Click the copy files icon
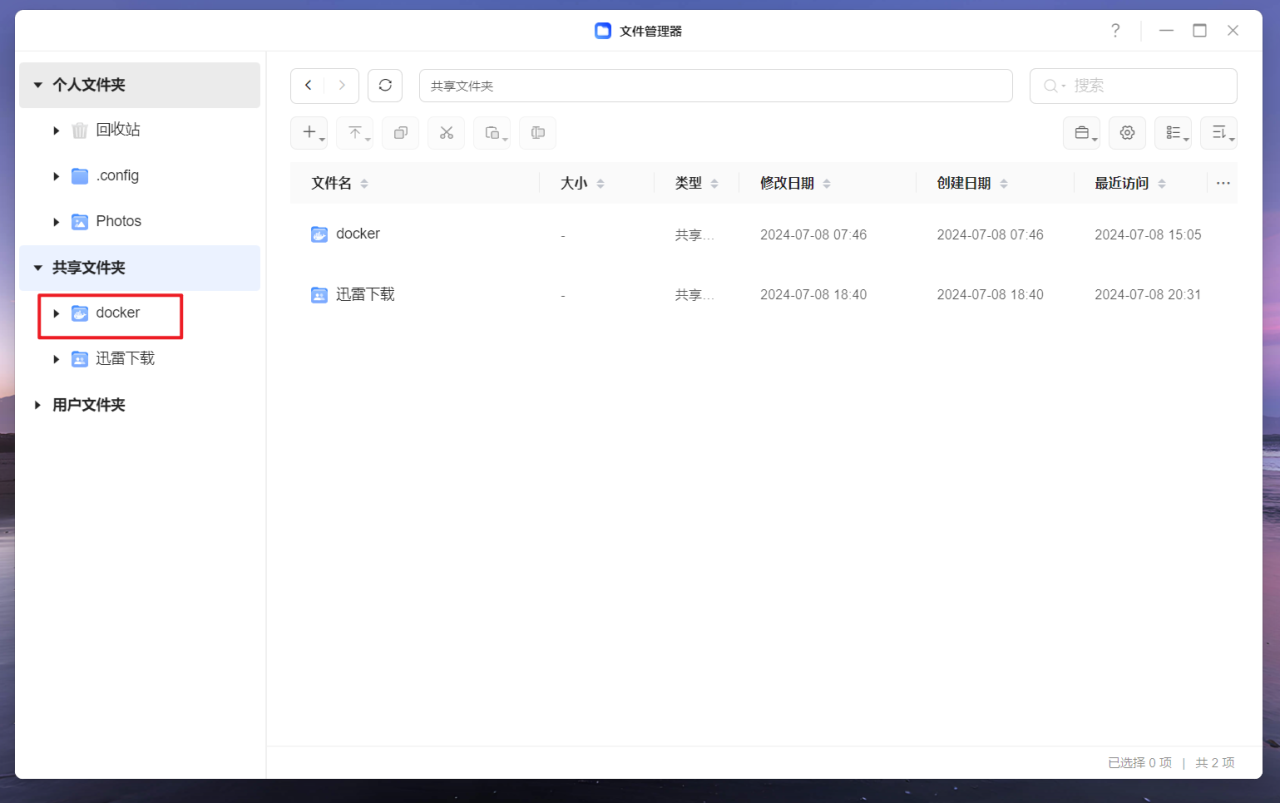Screen dimensions: 1280x803 click(400, 132)
